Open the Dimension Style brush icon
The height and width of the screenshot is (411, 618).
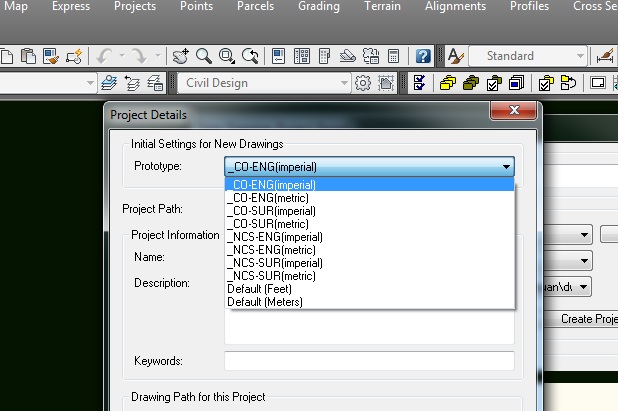coord(605,56)
